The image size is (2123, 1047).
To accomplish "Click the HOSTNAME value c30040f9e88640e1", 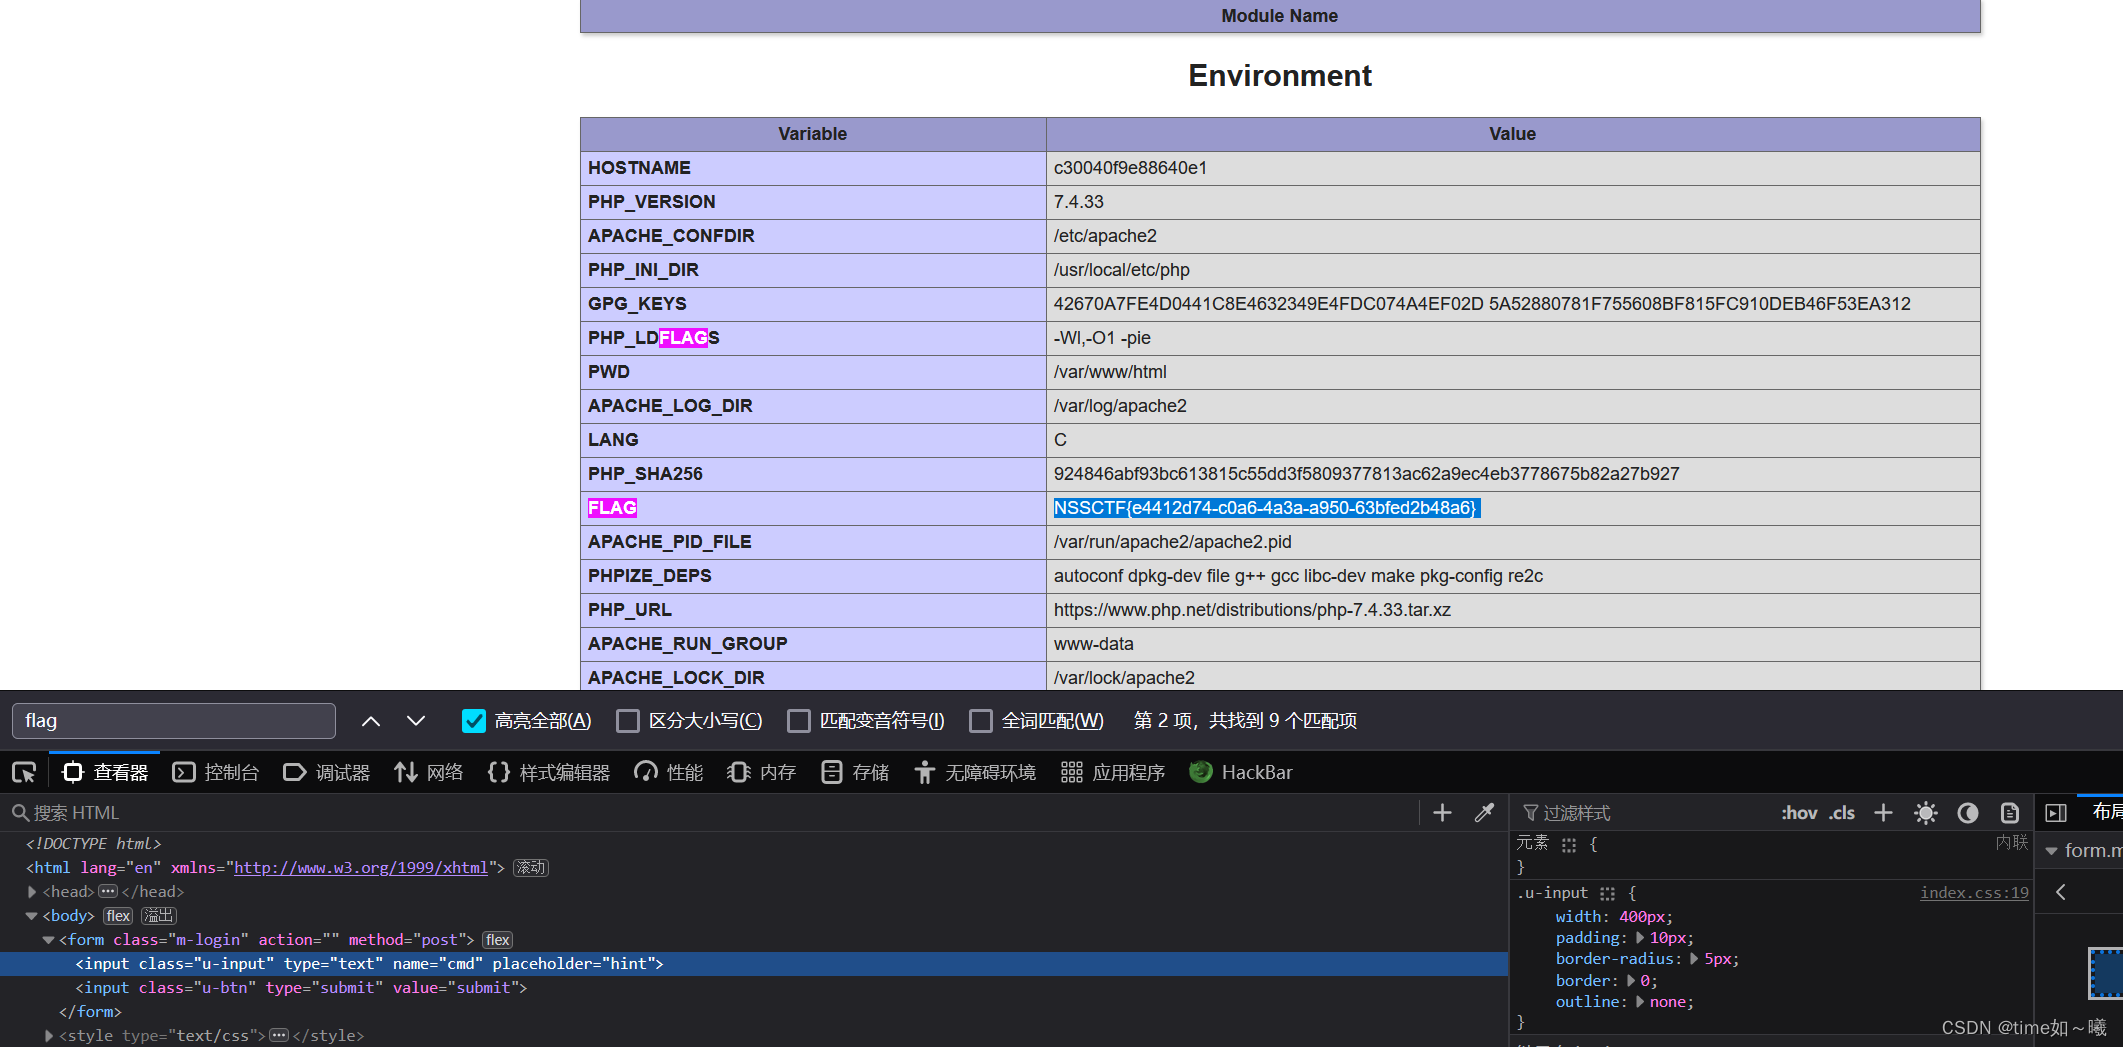I will coord(1130,168).
